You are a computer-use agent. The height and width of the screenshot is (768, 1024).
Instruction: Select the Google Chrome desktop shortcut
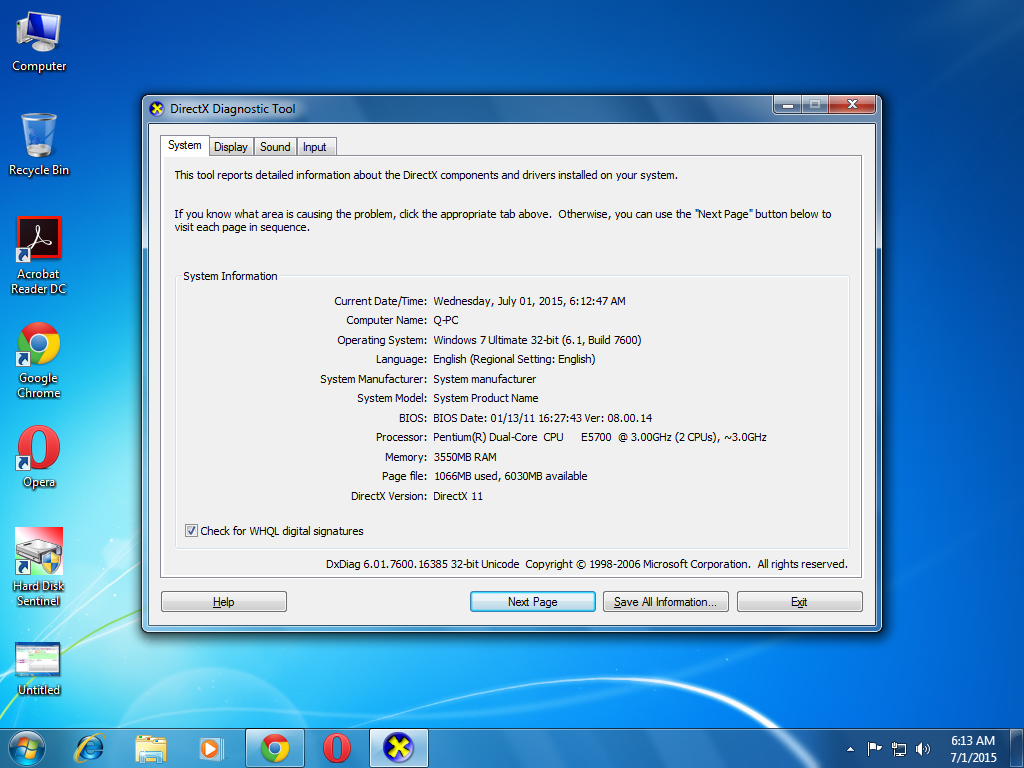39,360
